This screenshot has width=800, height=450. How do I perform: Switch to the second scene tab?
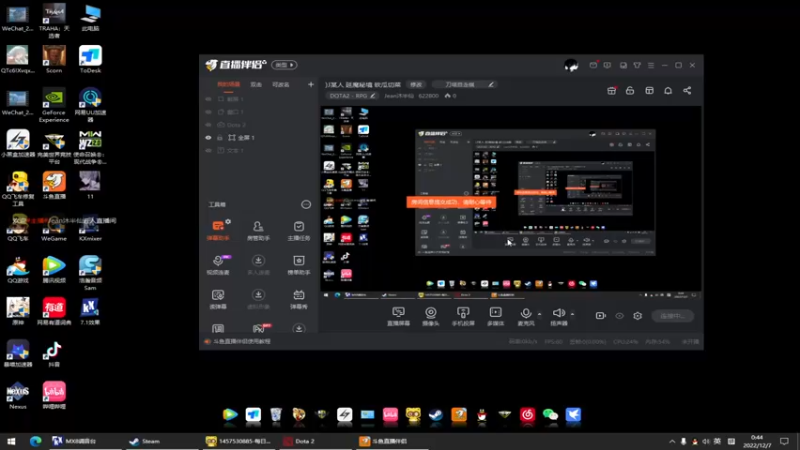pyautogui.click(x=256, y=84)
